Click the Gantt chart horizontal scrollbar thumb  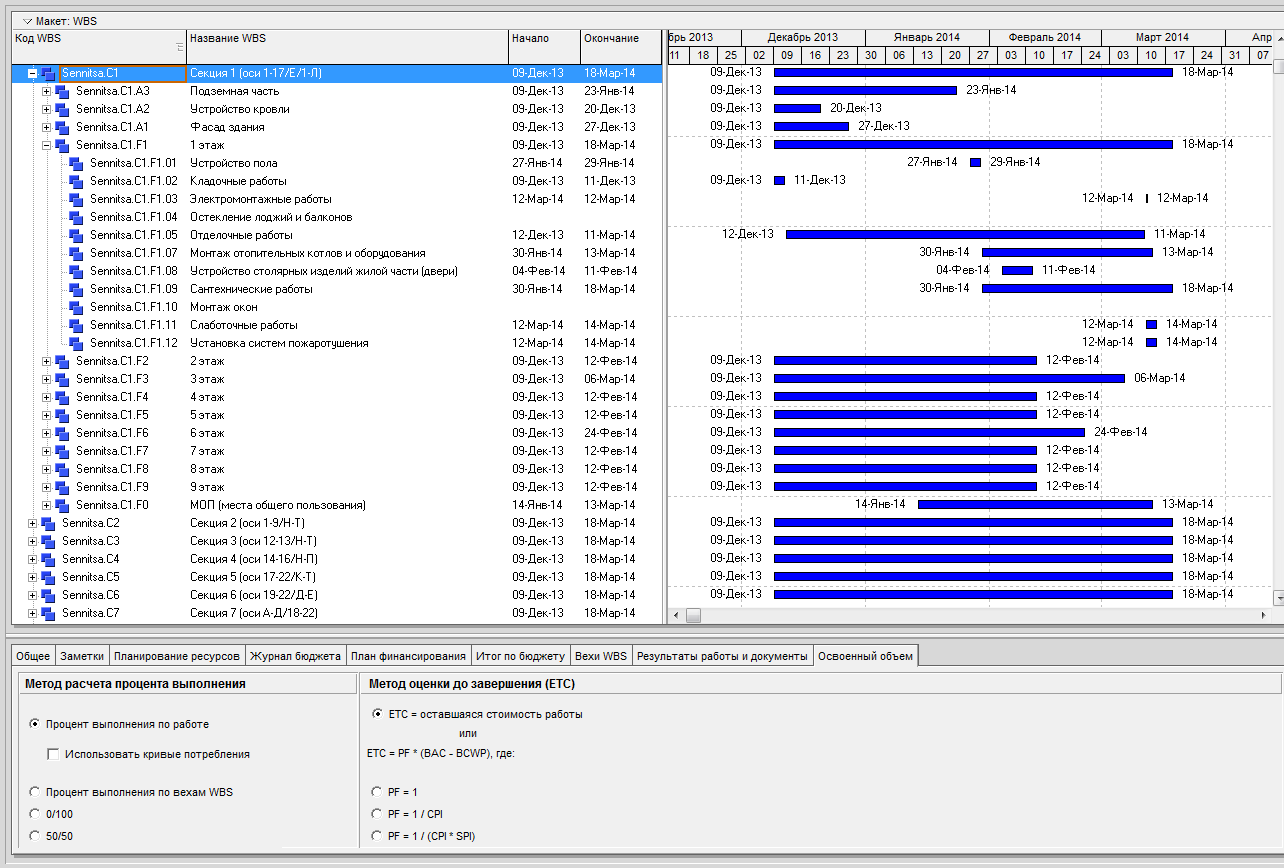(x=693, y=615)
